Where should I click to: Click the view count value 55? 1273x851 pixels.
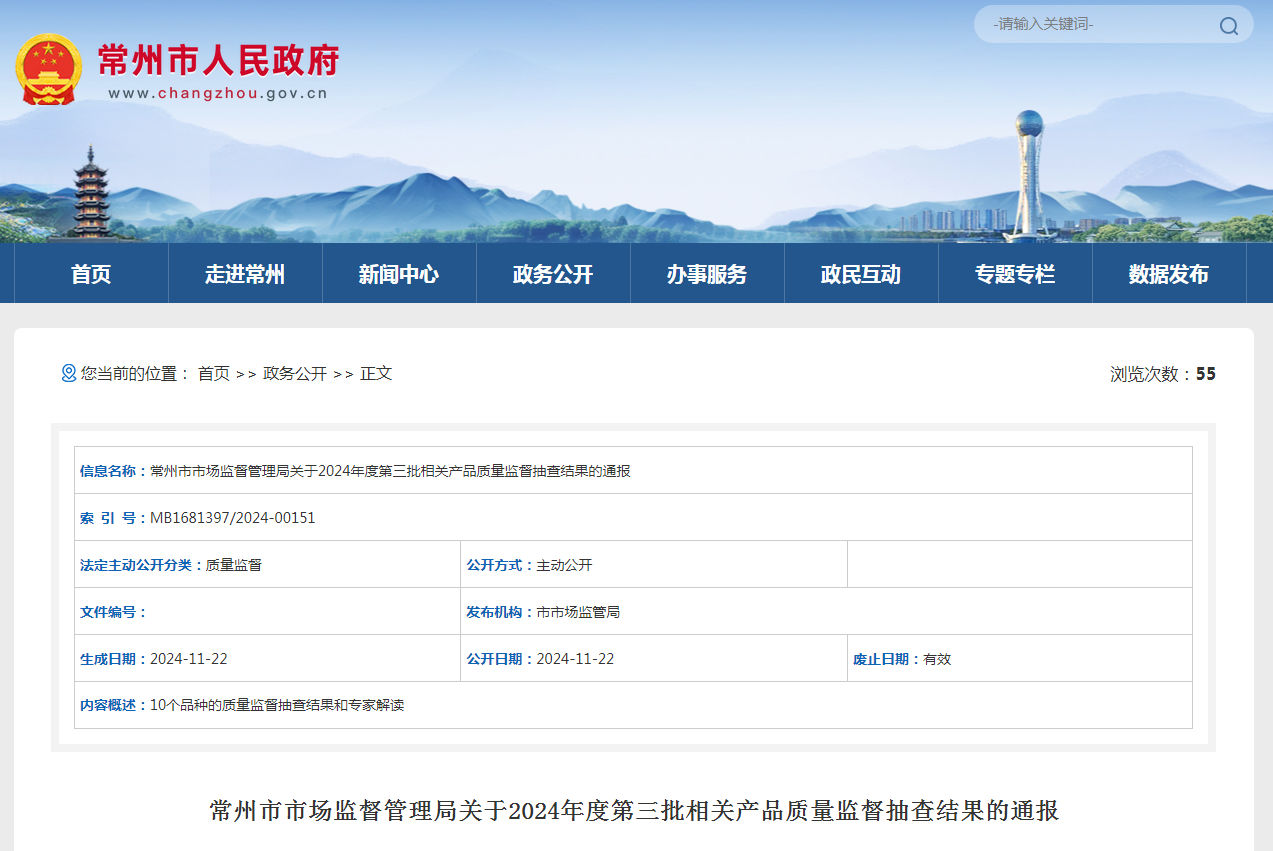point(1206,374)
